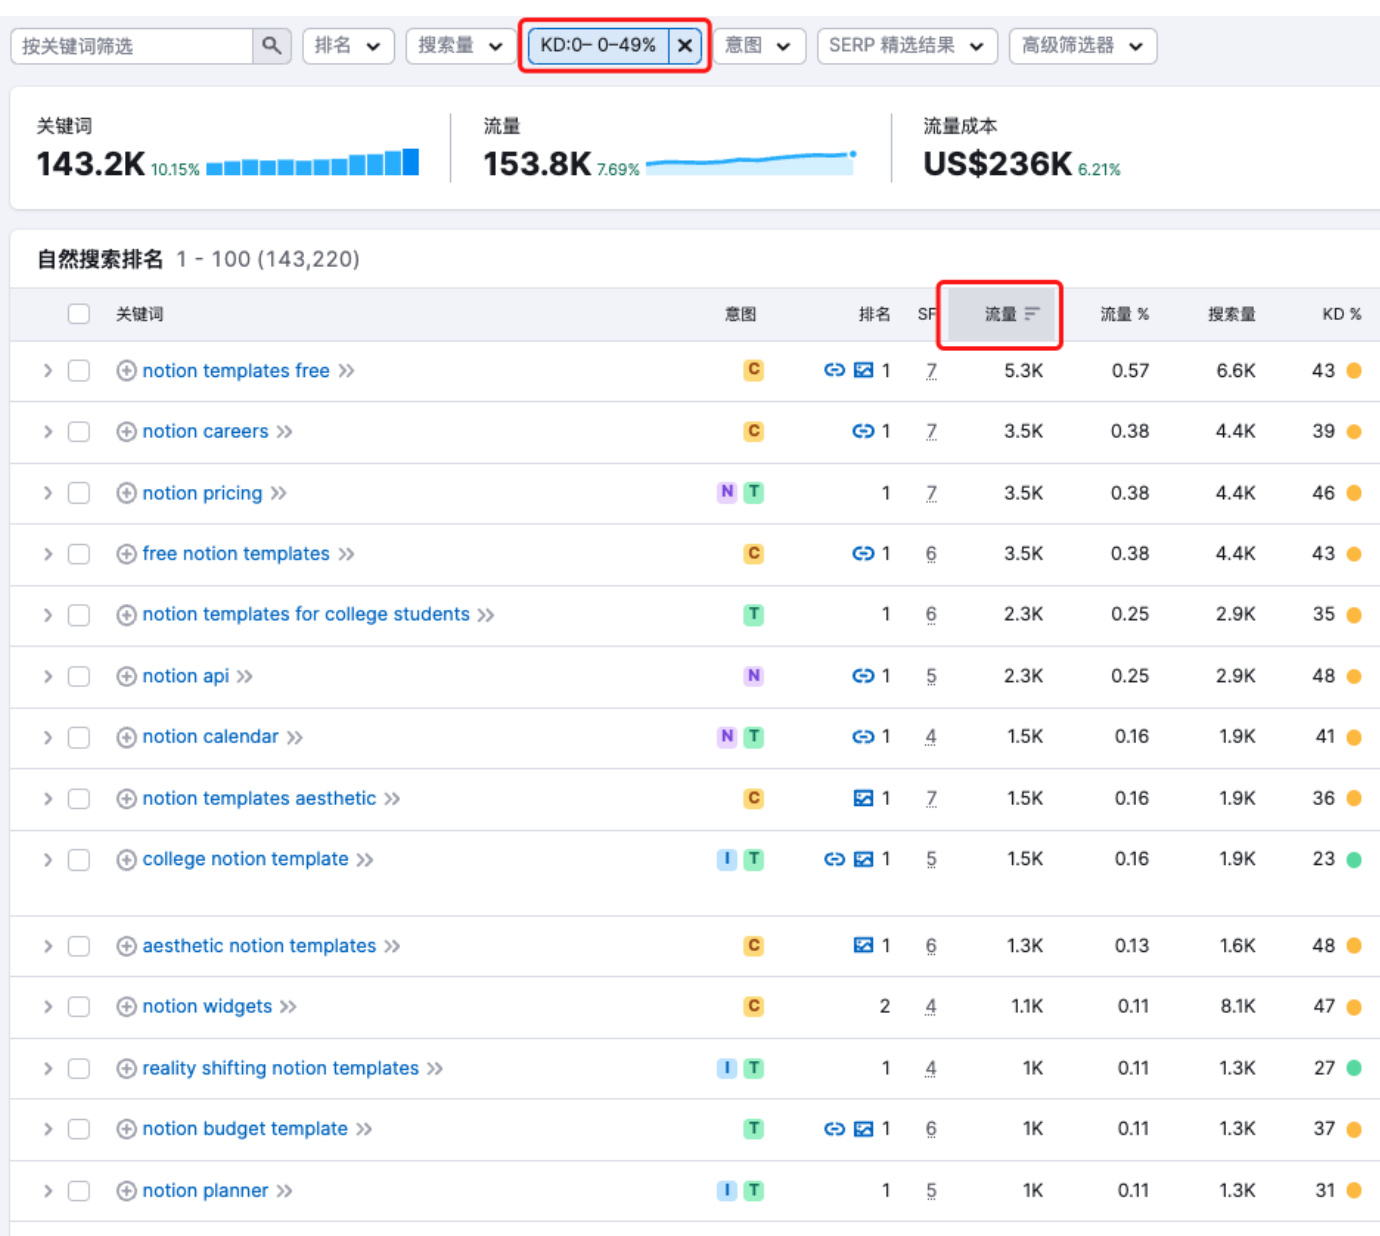Open the aesthetic notion templates keyword link

[x=259, y=946]
